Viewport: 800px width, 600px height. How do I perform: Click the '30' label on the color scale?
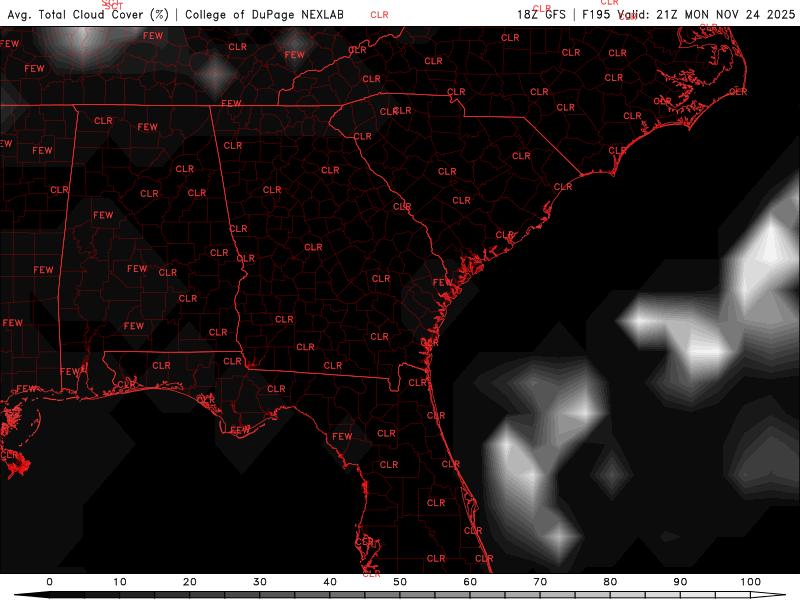coord(260,582)
